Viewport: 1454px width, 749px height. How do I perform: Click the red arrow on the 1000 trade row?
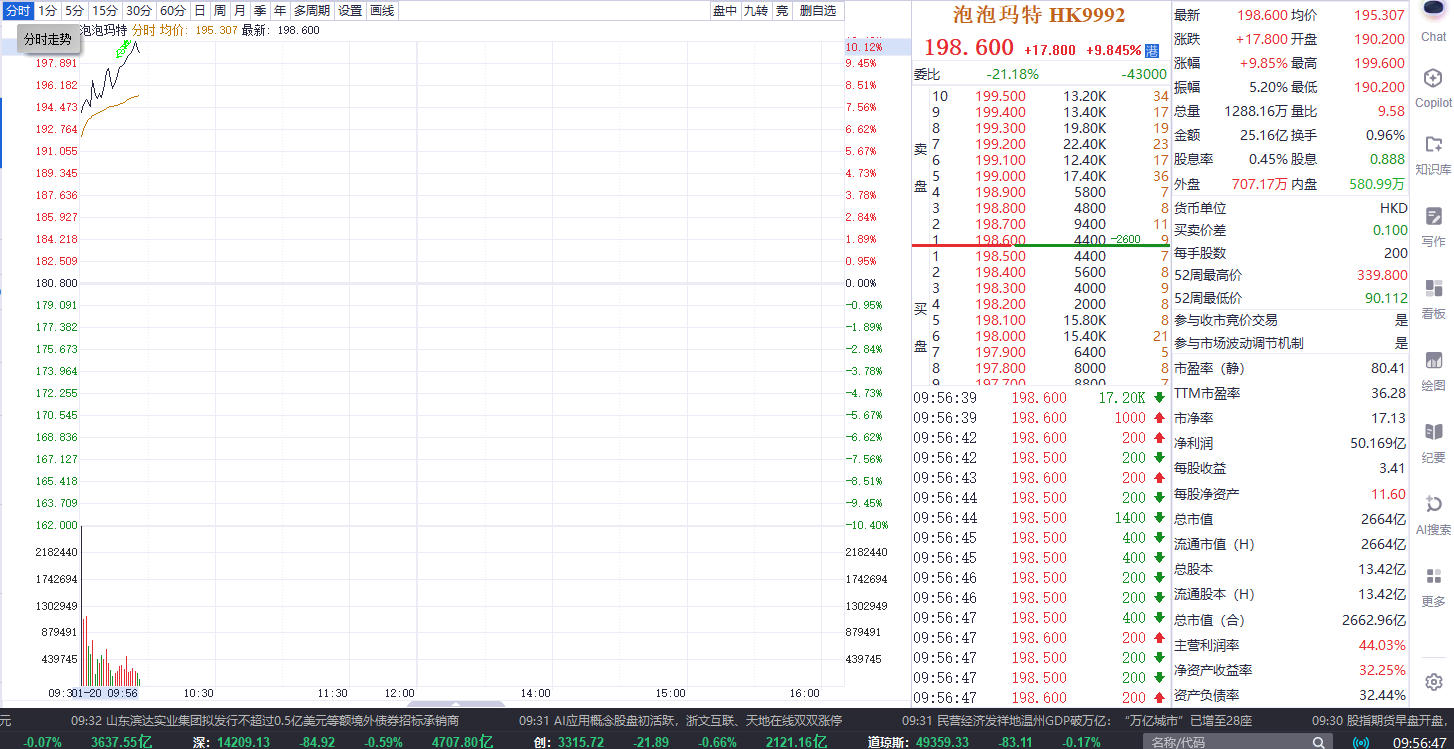(1158, 418)
